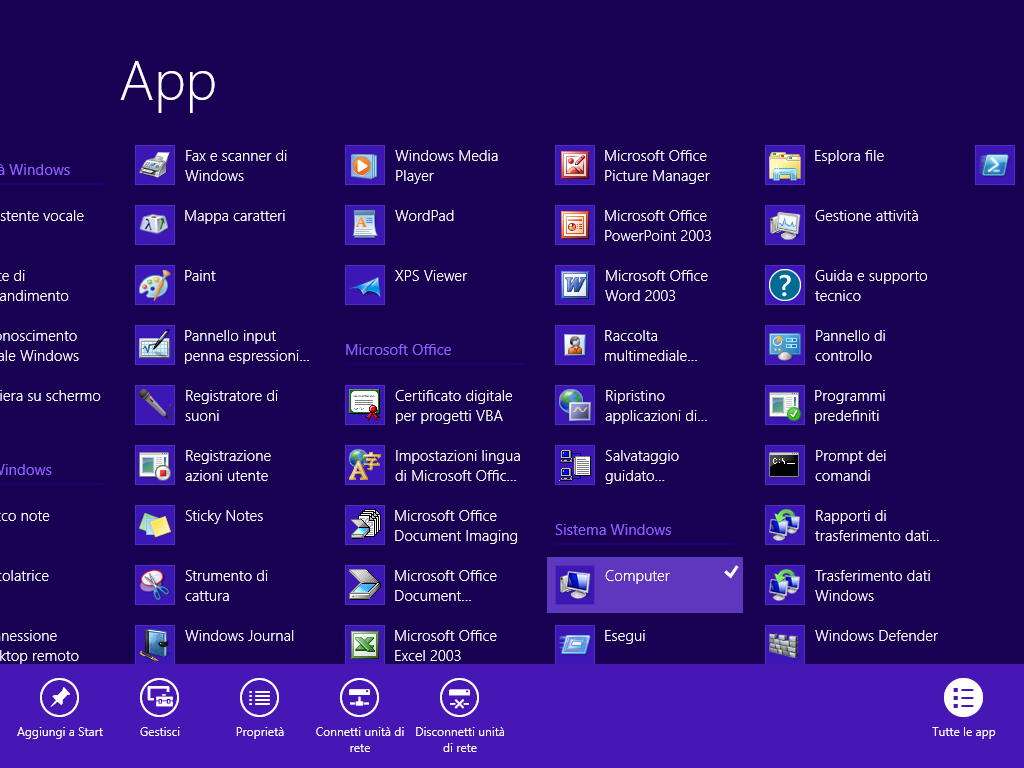Start Registratore di suoni microphone icon

[x=155, y=406]
